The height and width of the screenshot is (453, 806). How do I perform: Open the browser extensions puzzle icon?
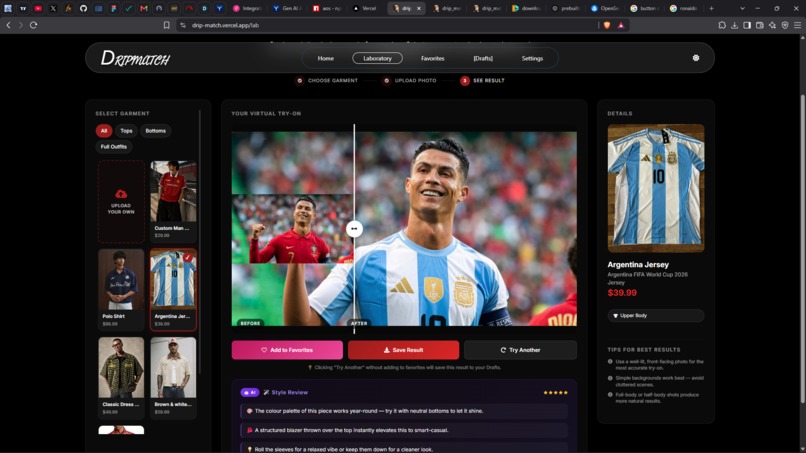tap(722, 25)
